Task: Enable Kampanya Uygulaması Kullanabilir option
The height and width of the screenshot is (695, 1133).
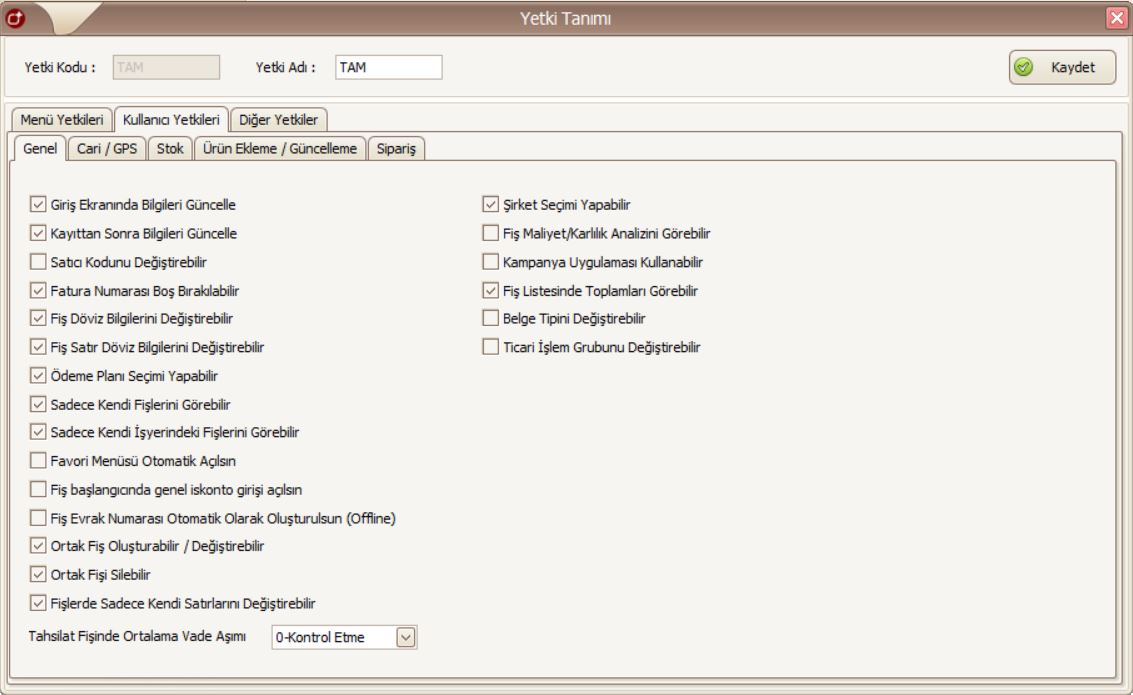Action: (490, 262)
